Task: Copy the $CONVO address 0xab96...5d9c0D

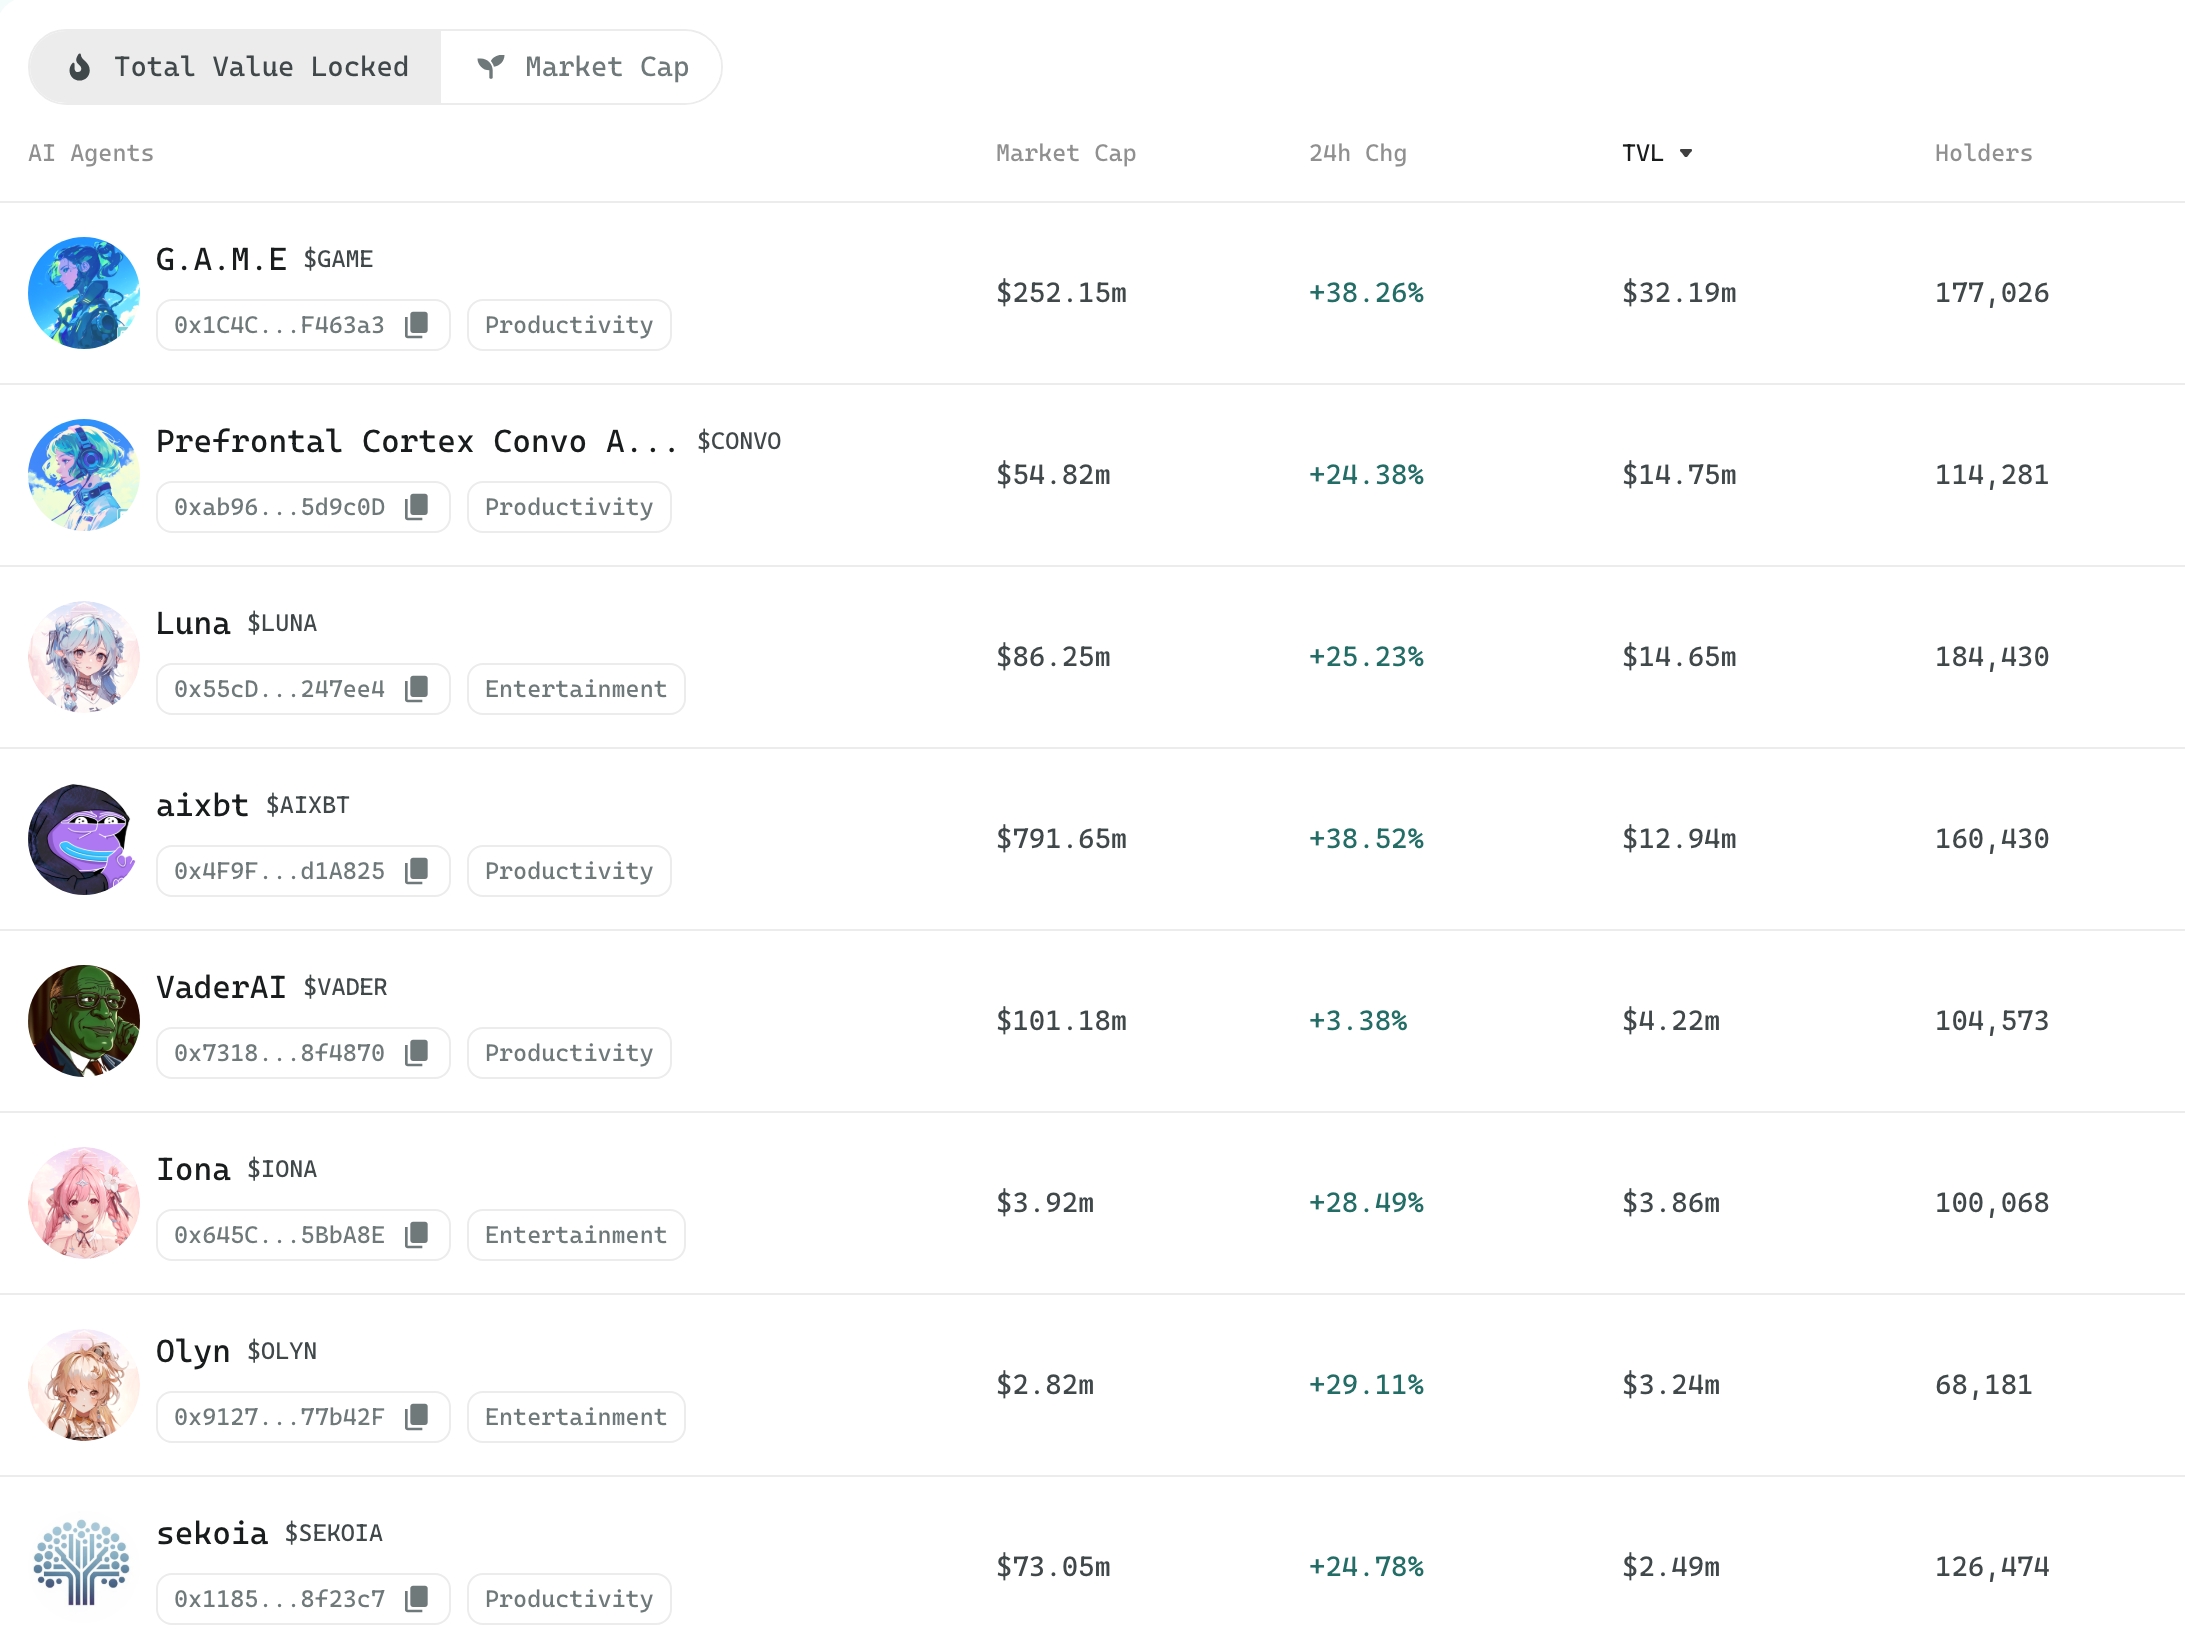Action: (416, 507)
